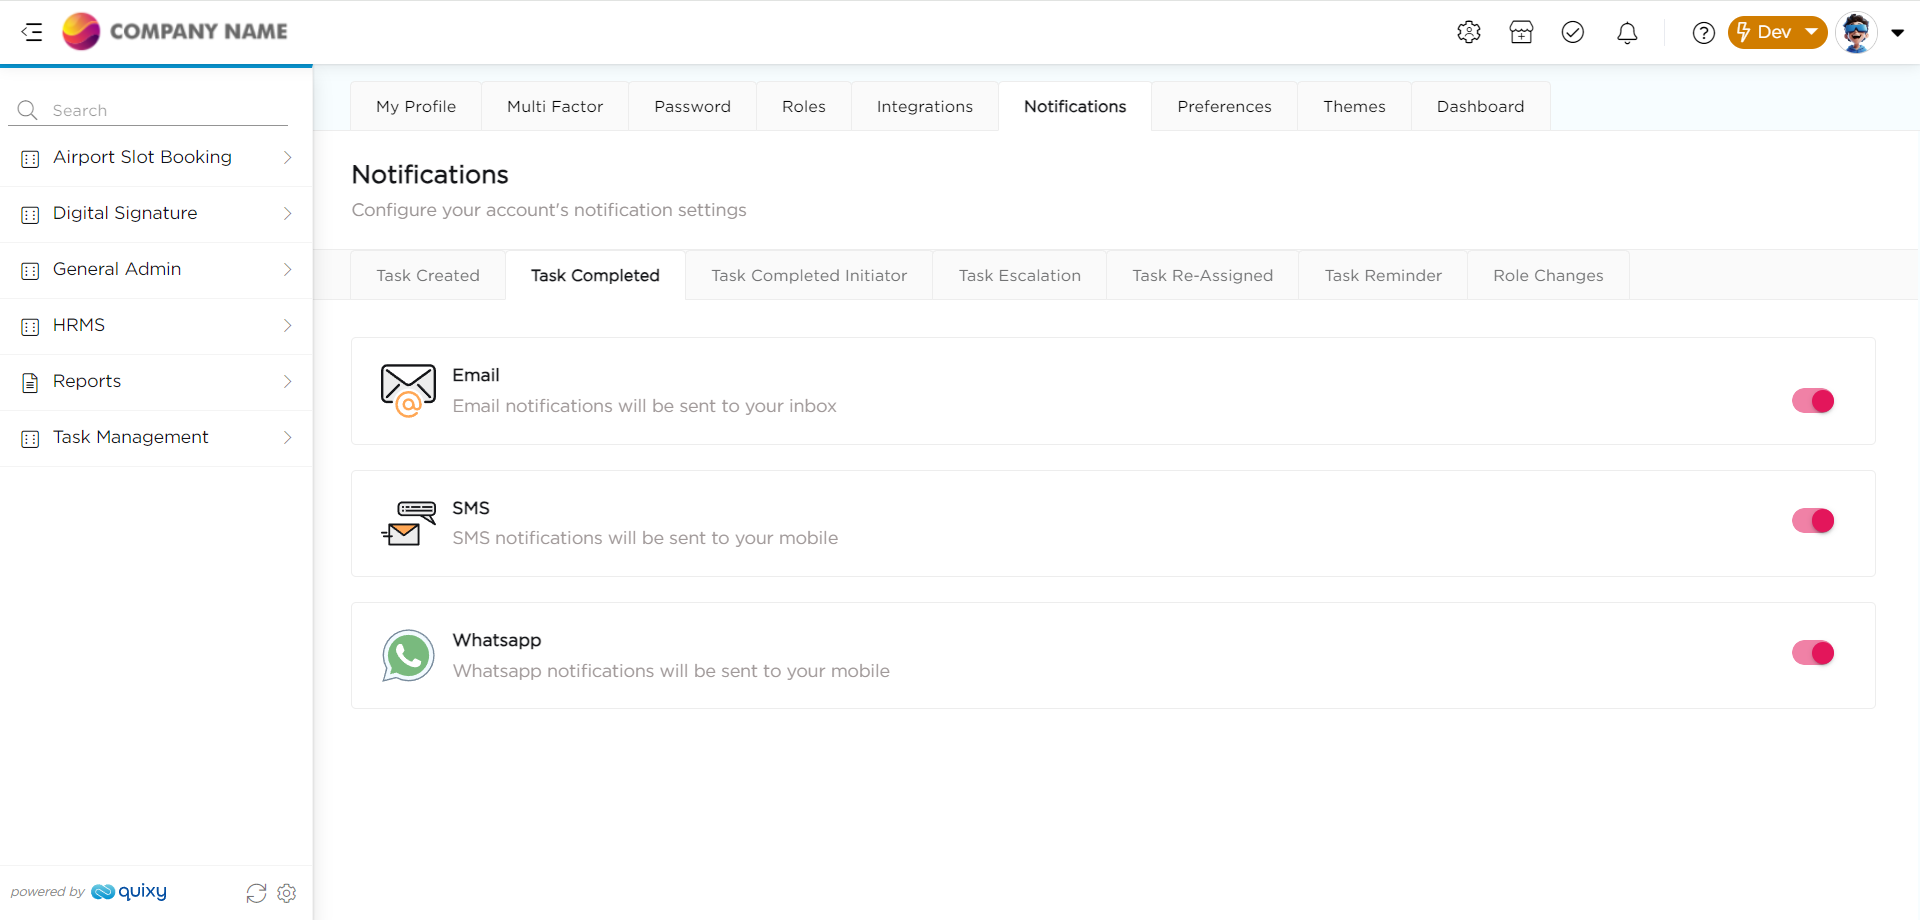Collapse the sidebar using hamburger menu icon
This screenshot has height=920, width=1920.
point(32,32)
